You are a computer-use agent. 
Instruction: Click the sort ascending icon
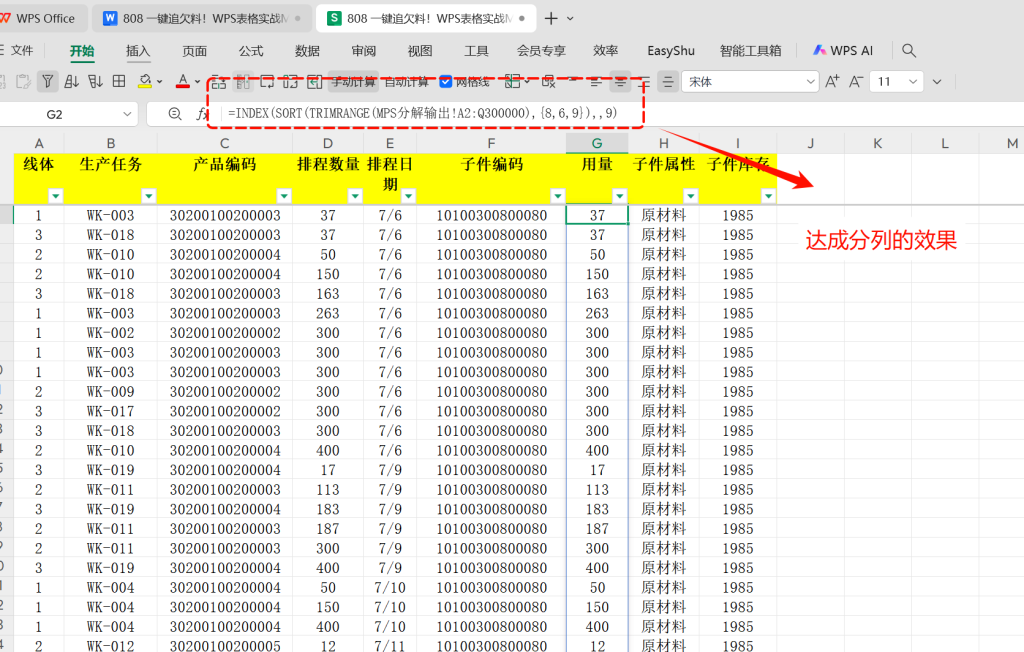coord(72,82)
